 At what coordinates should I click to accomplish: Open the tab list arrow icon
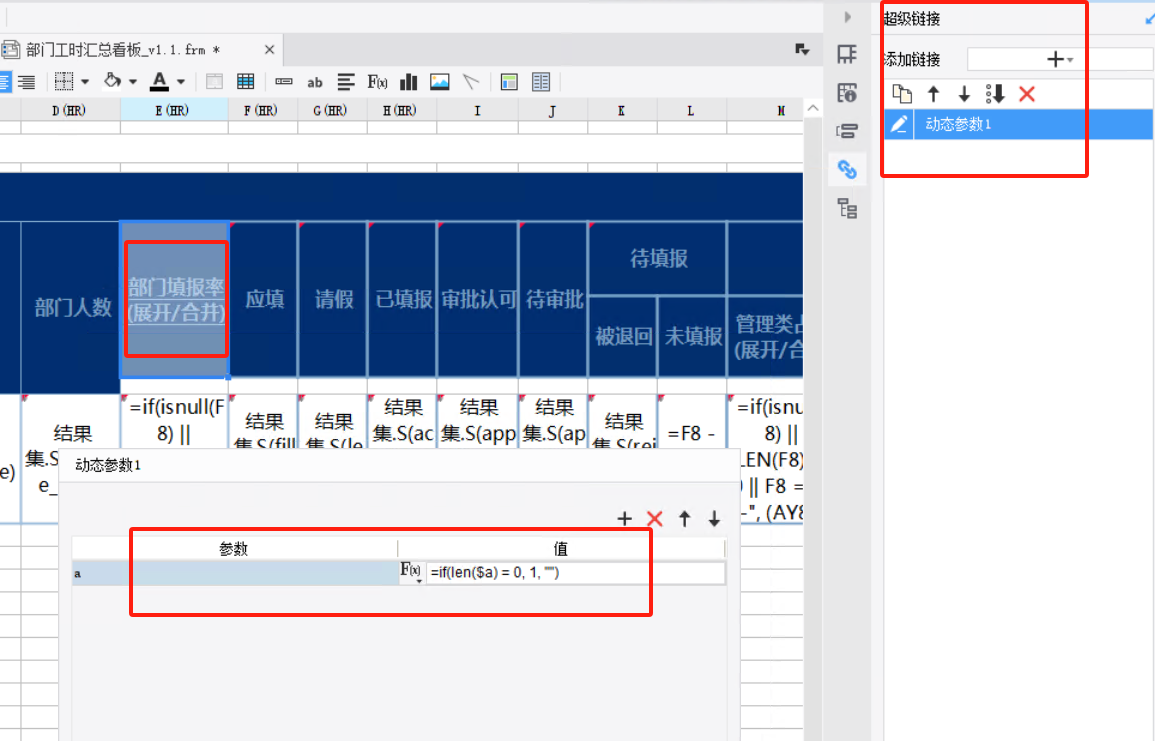click(x=802, y=49)
